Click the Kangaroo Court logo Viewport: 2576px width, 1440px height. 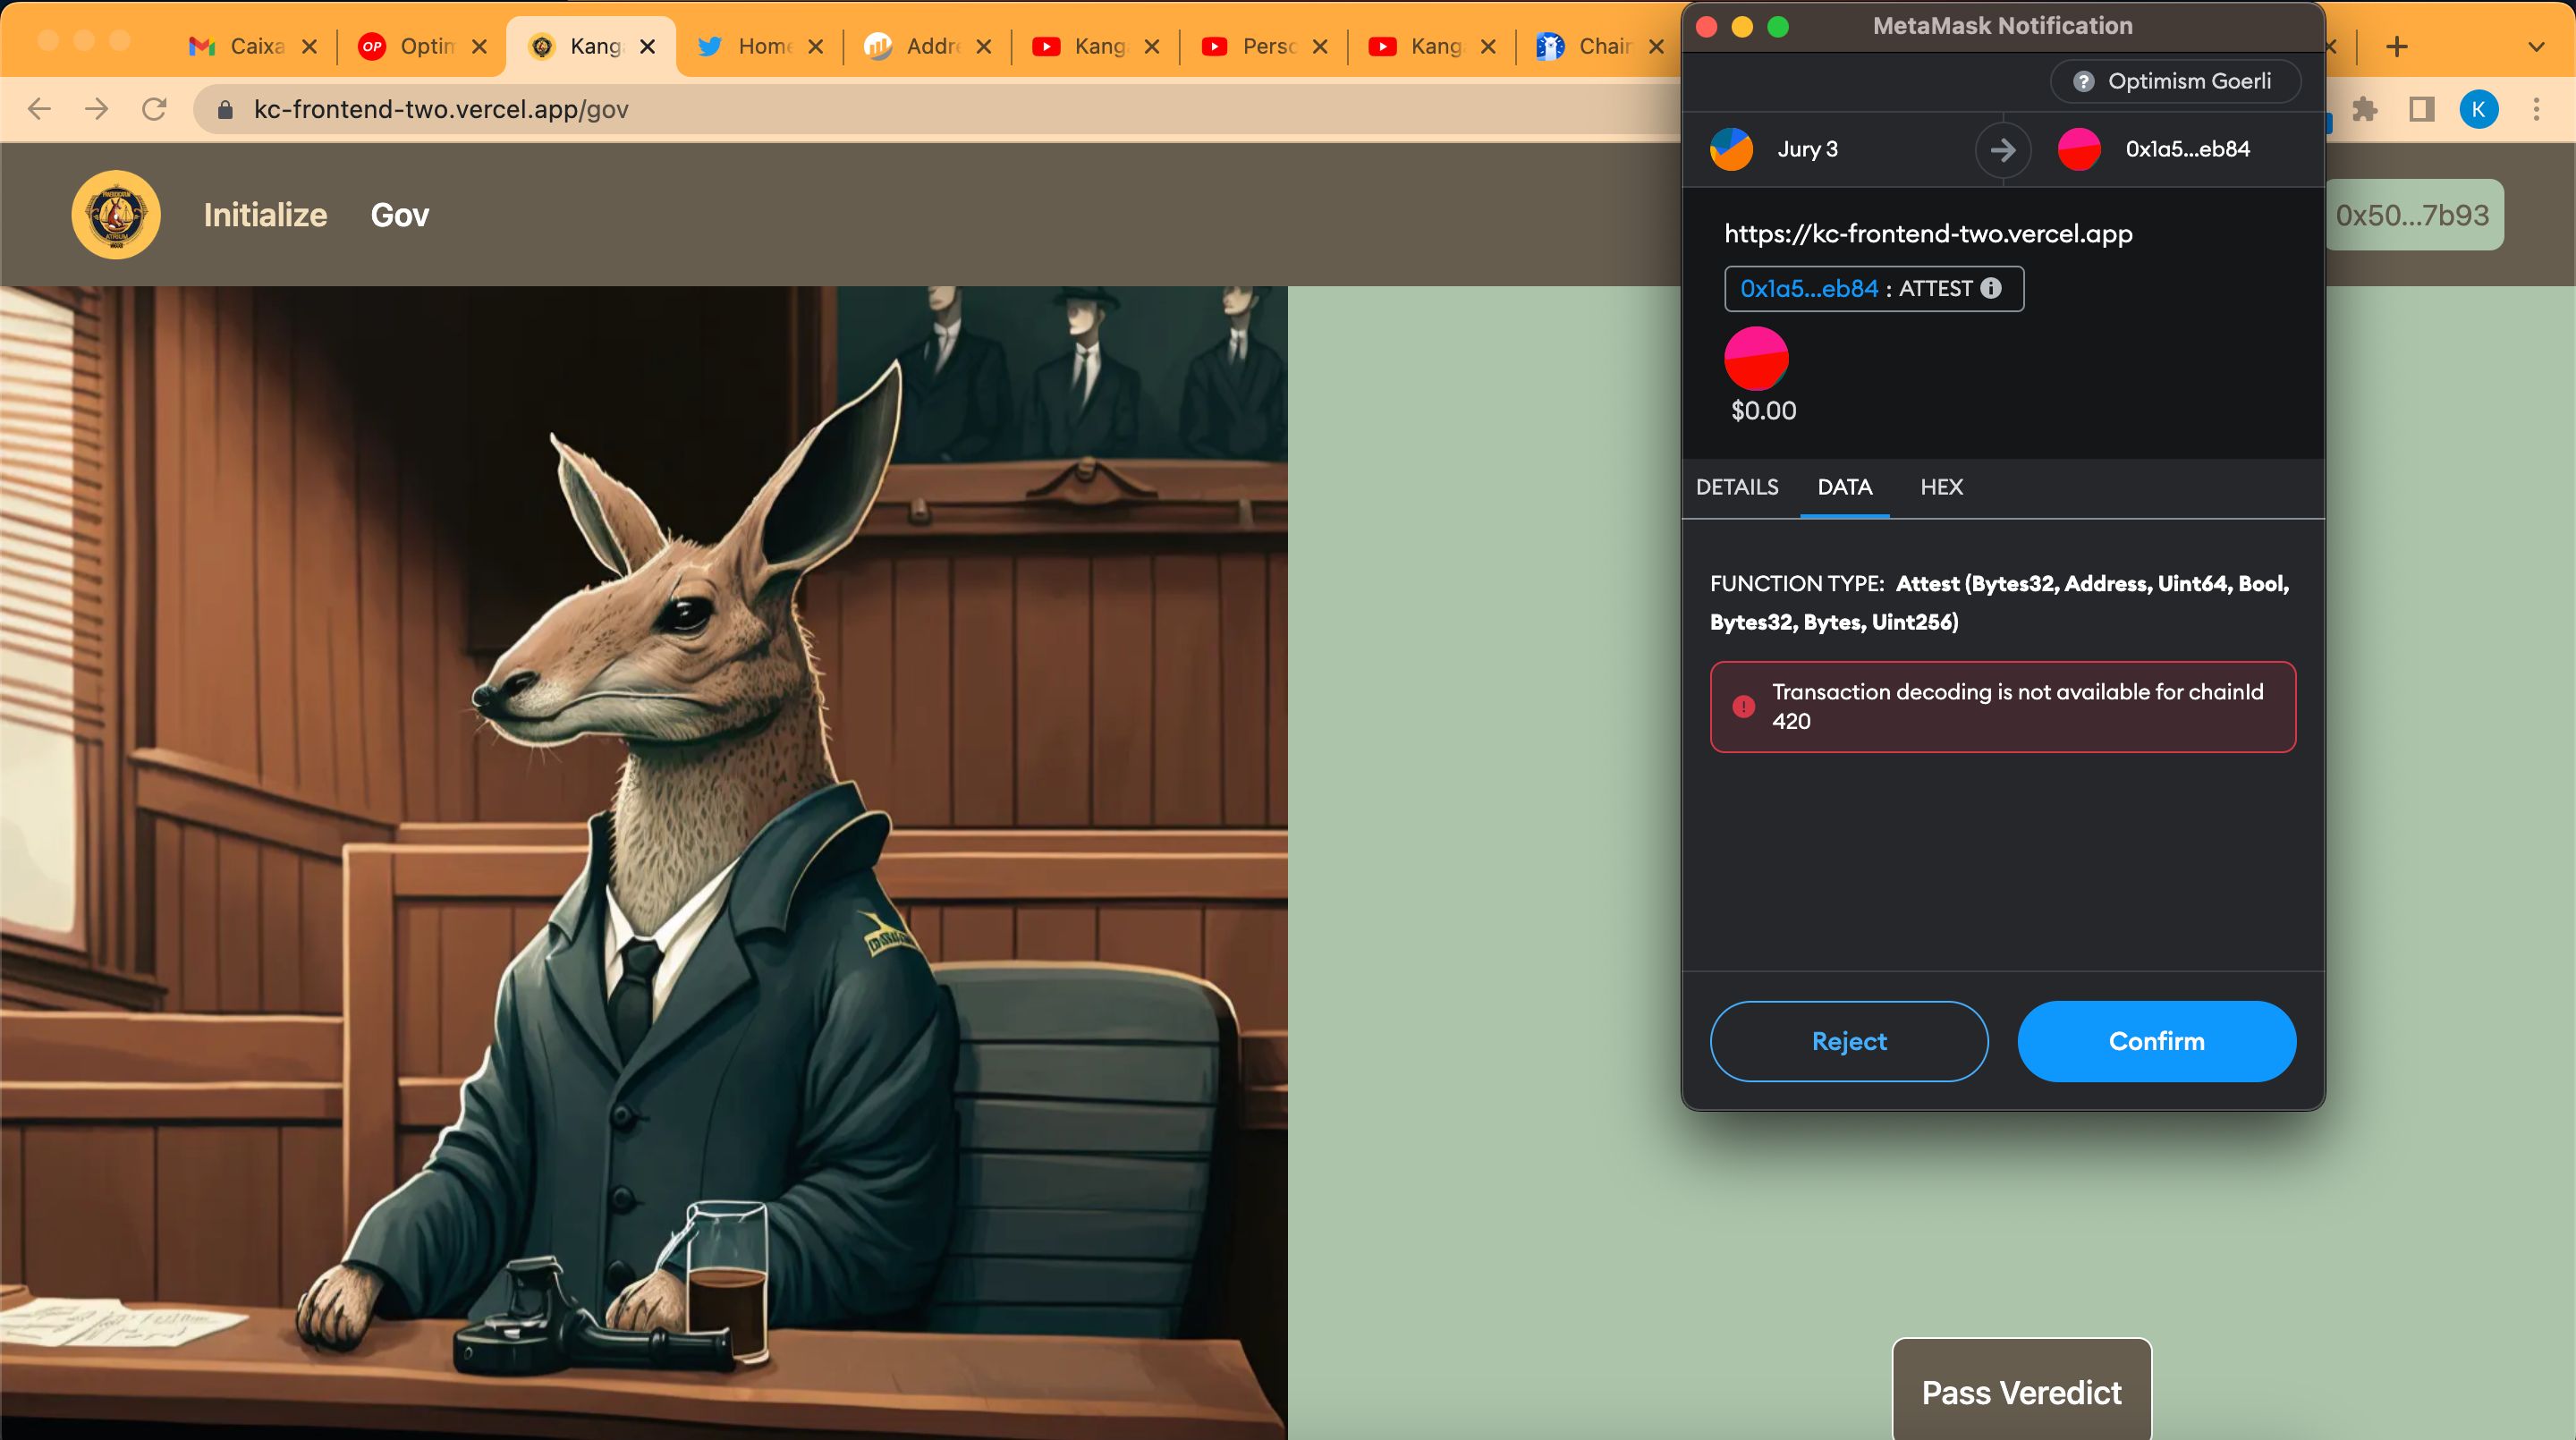pyautogui.click(x=116, y=214)
